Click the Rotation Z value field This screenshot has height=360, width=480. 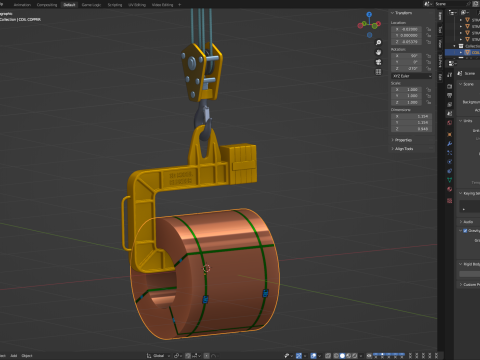pos(407,68)
